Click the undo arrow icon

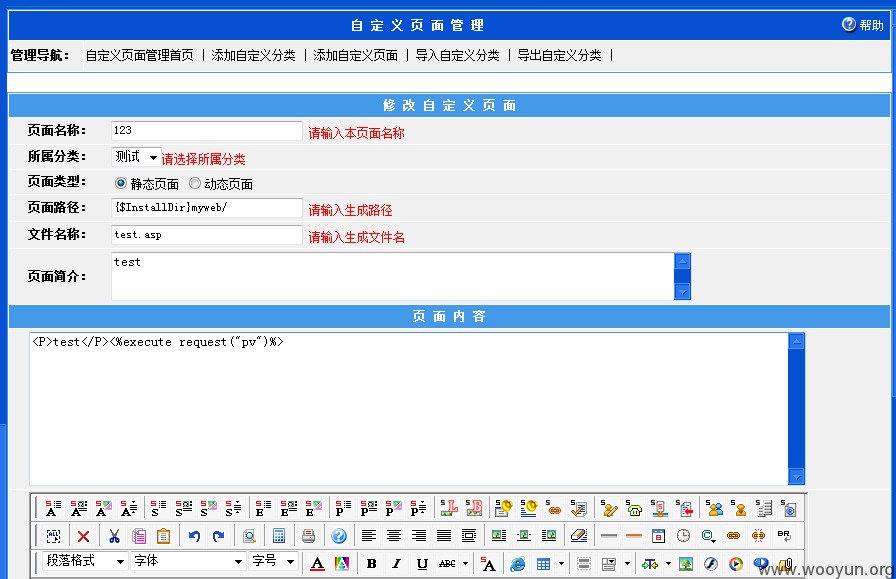[x=194, y=536]
